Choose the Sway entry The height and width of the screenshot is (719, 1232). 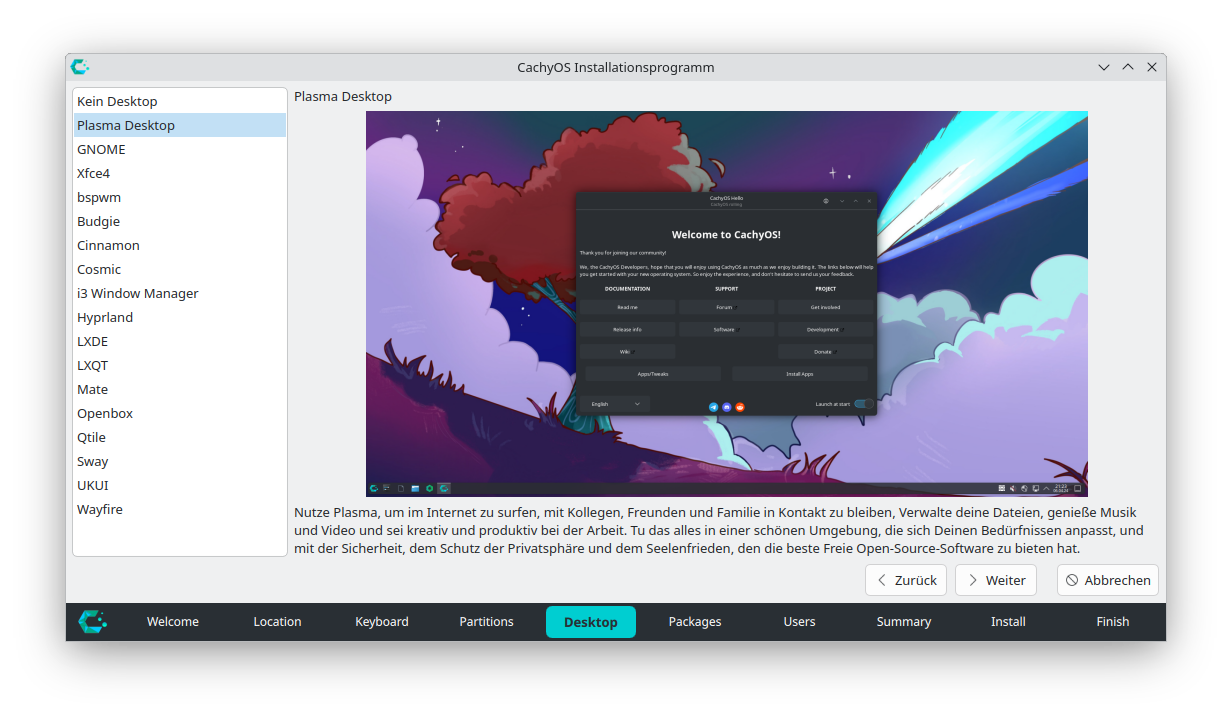click(180, 461)
